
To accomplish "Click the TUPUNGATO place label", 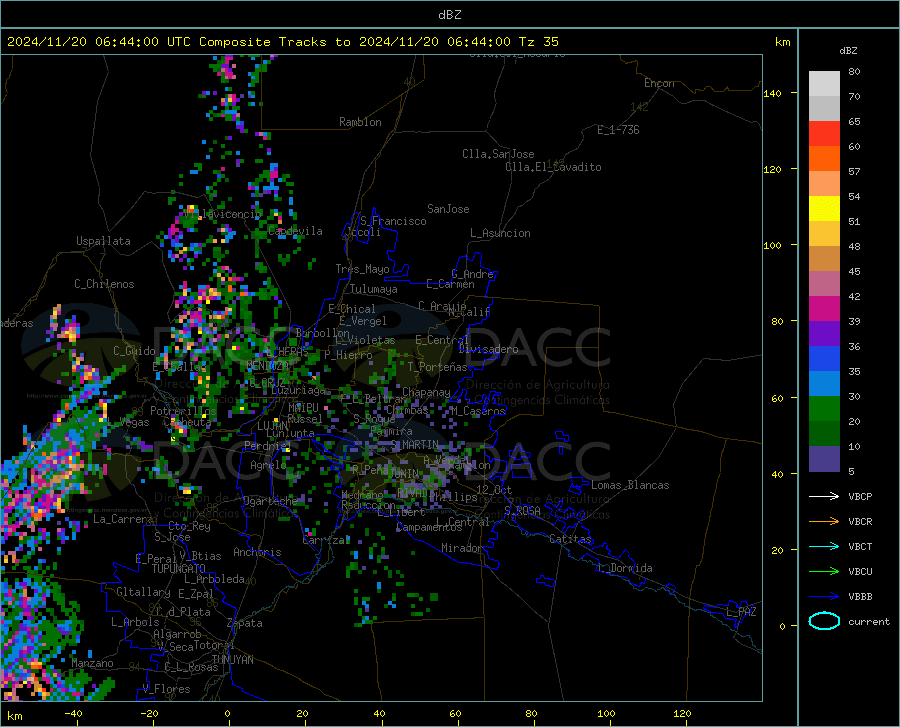I will tap(179, 569).
